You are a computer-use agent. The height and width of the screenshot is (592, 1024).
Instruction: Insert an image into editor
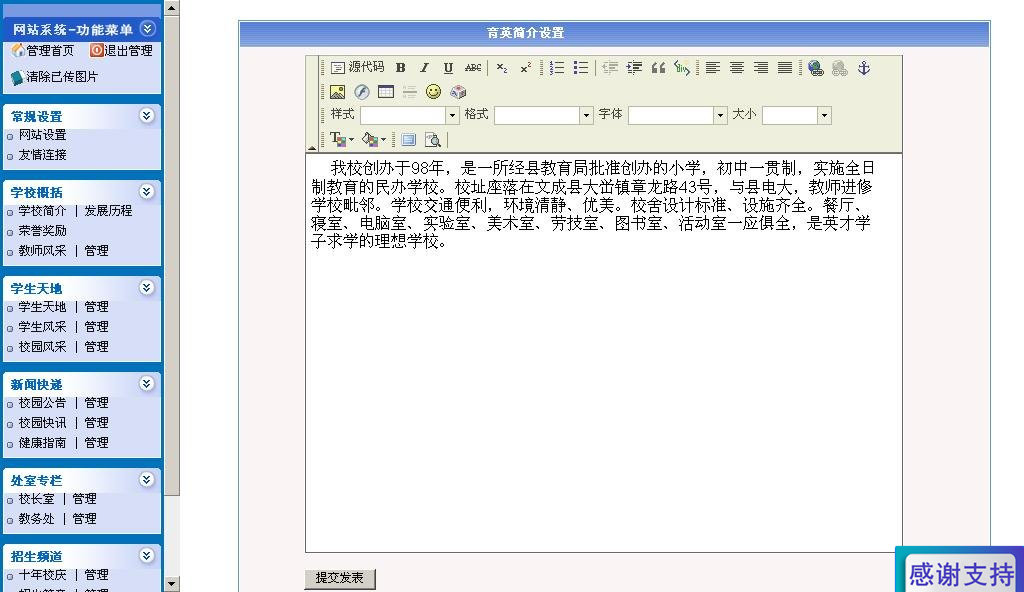(338, 91)
